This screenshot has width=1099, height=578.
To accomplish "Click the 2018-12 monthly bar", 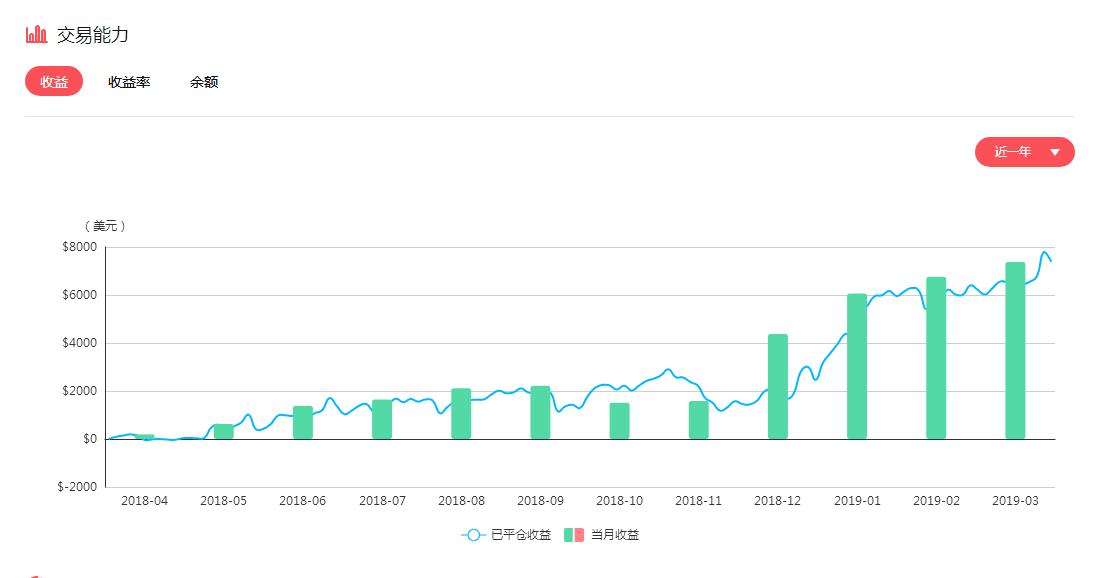I will [x=778, y=387].
